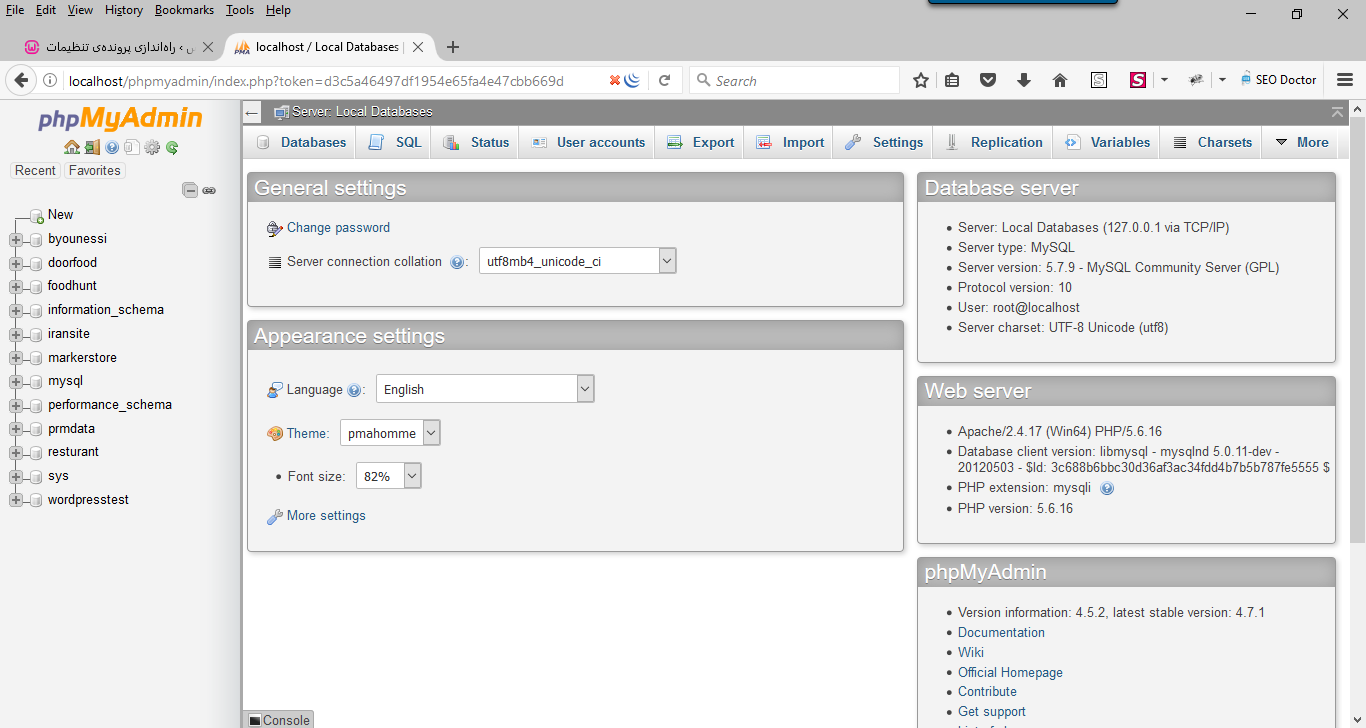Image resolution: width=1366 pixels, height=728 pixels.
Task: Hide navigation panel with left arrow icon
Action: [252, 112]
